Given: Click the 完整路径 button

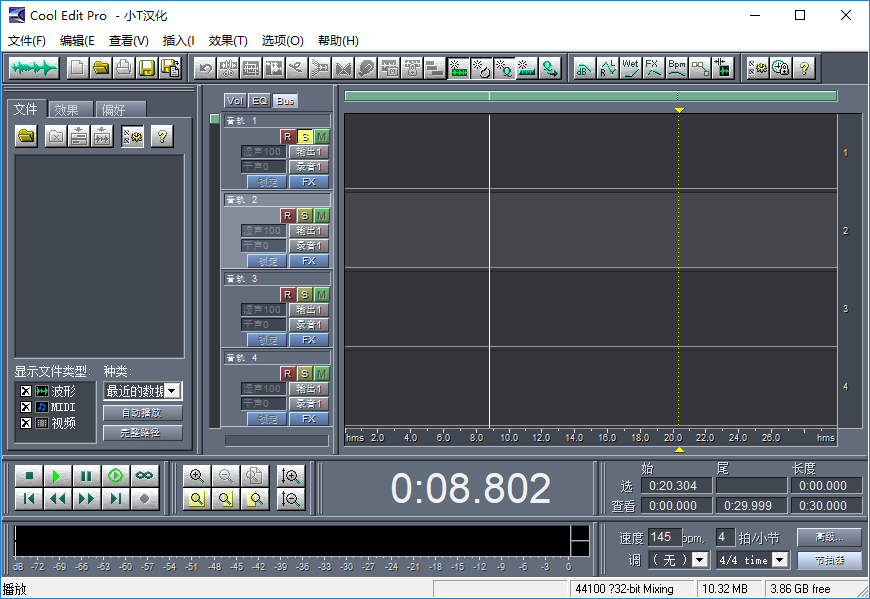Looking at the screenshot, I should click(143, 433).
